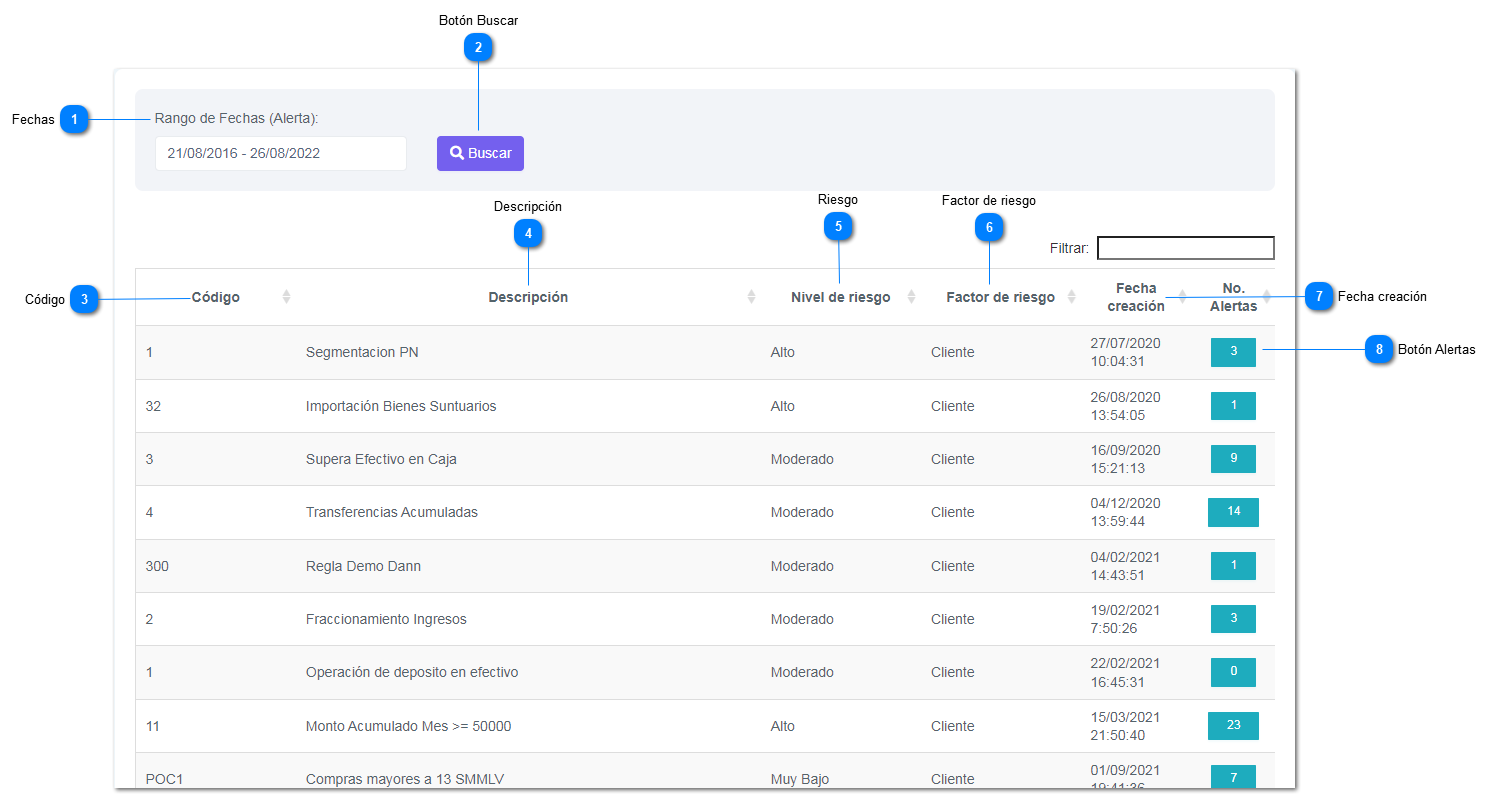1492x797 pixels.
Task: Select 'Transferencias Acumuladas' cell
Action: 392,512
